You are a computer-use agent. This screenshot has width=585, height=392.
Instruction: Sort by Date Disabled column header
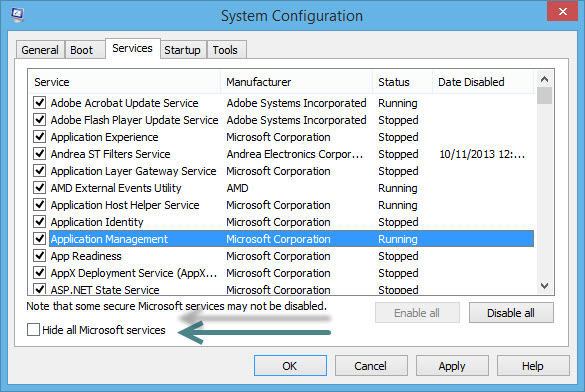tap(484, 82)
